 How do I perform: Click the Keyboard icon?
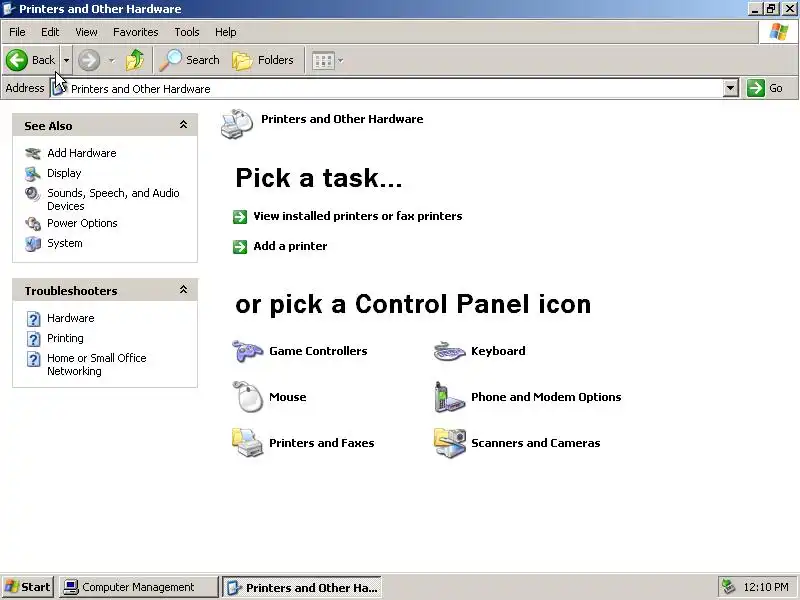pyautogui.click(x=449, y=351)
